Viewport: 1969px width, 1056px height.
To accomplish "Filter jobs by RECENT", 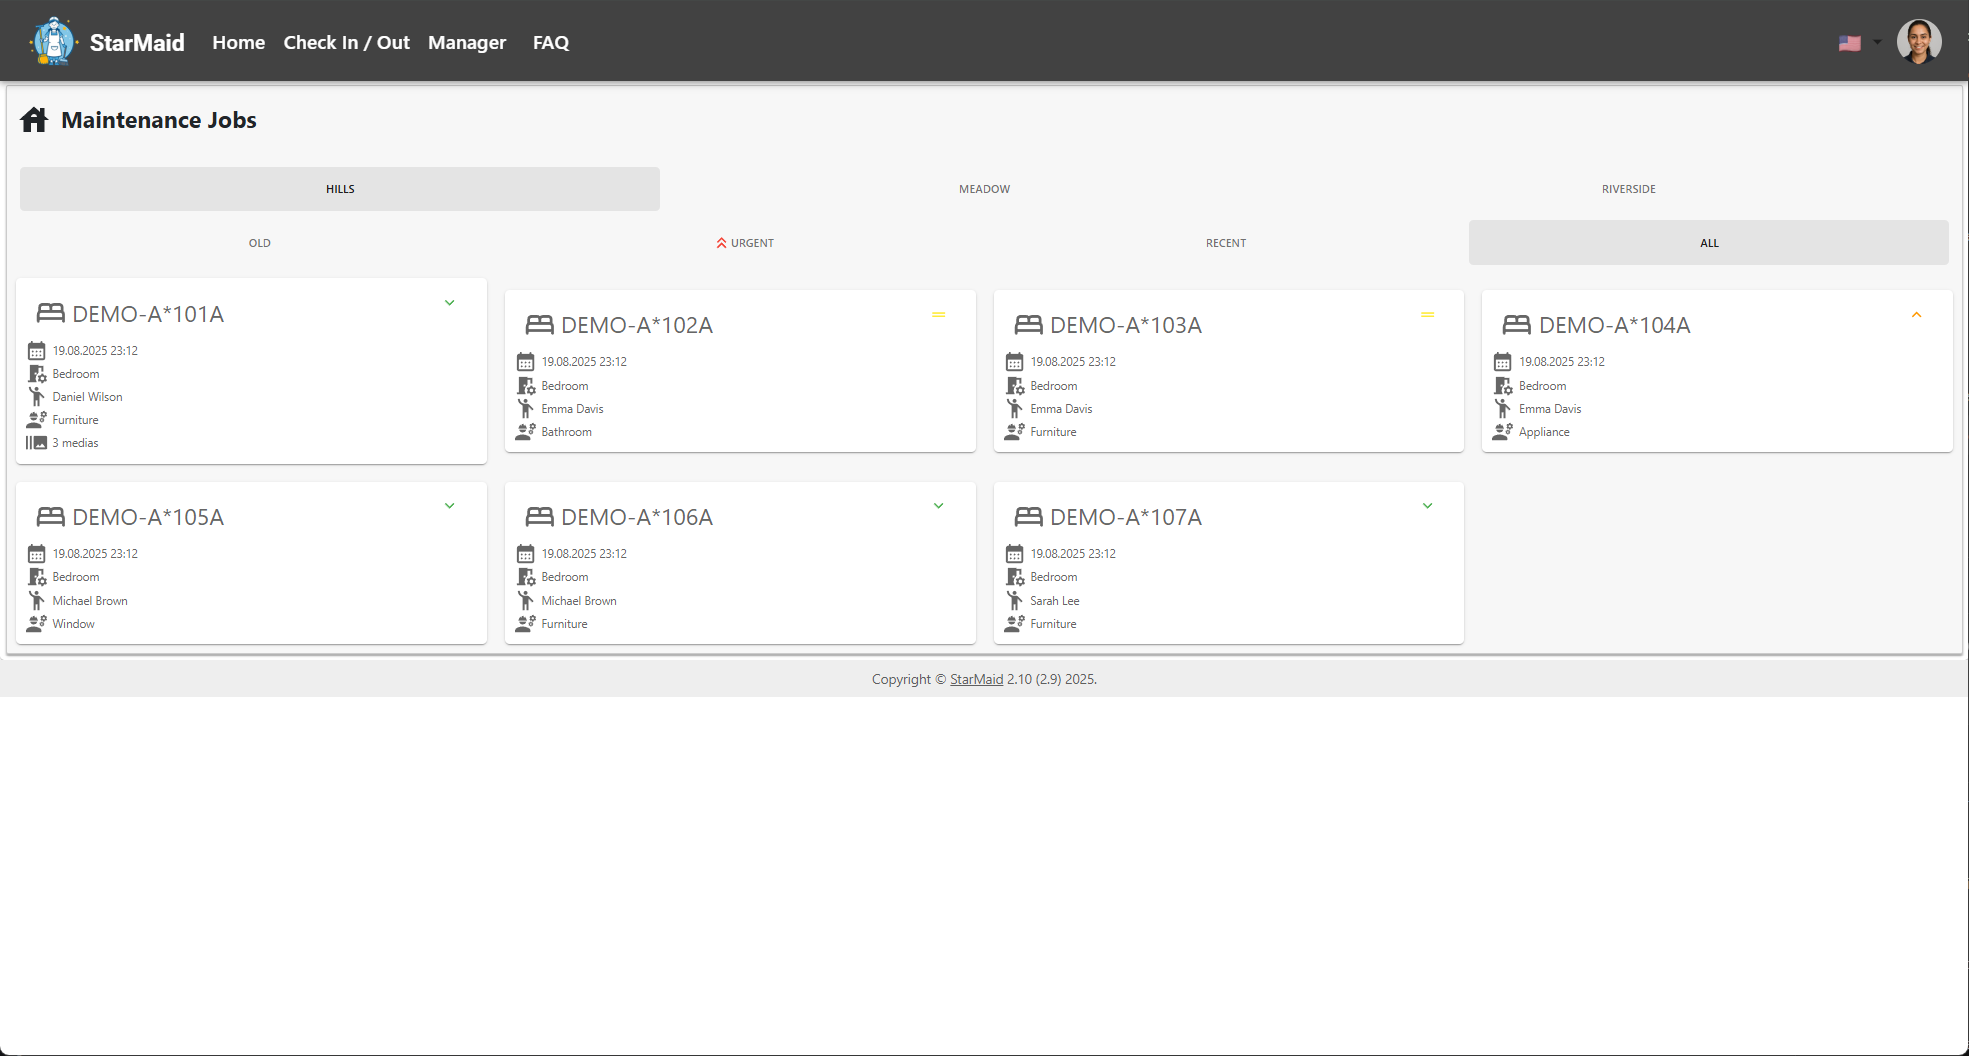I will click(x=1226, y=243).
